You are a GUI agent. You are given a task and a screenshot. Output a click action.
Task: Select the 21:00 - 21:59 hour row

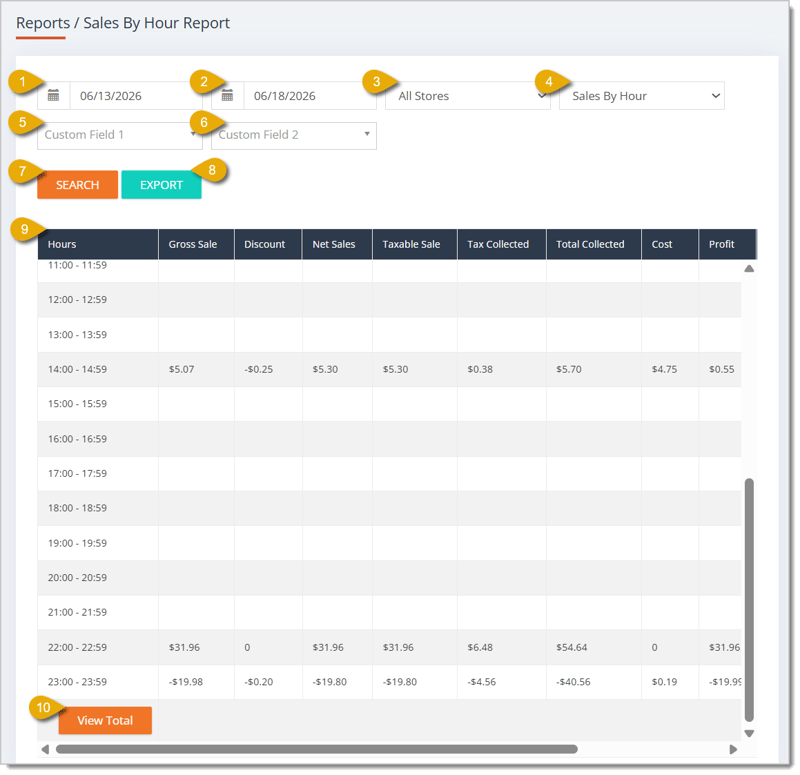389,612
